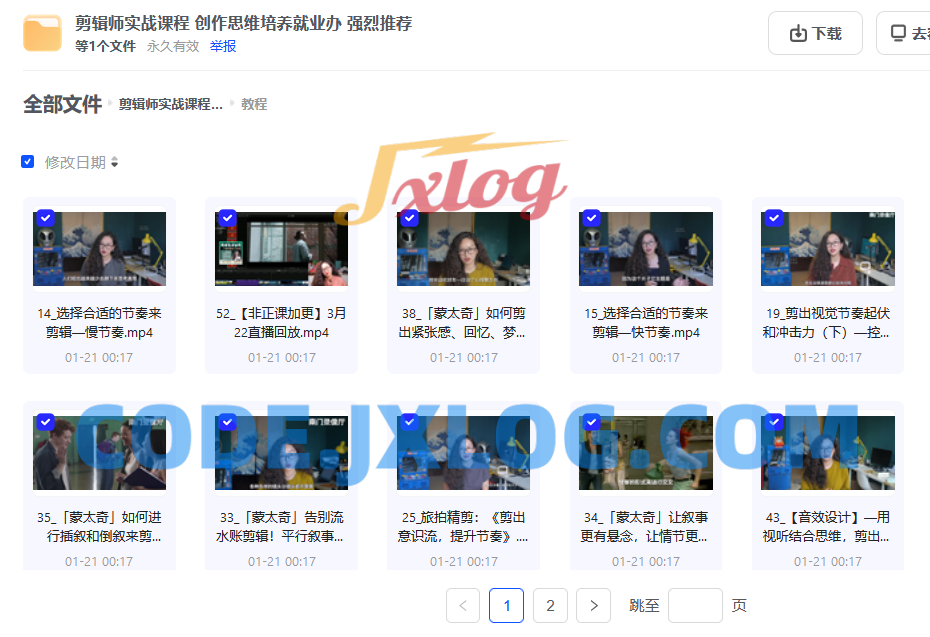Click the previous page arrow in the pagination bar

click(x=463, y=605)
